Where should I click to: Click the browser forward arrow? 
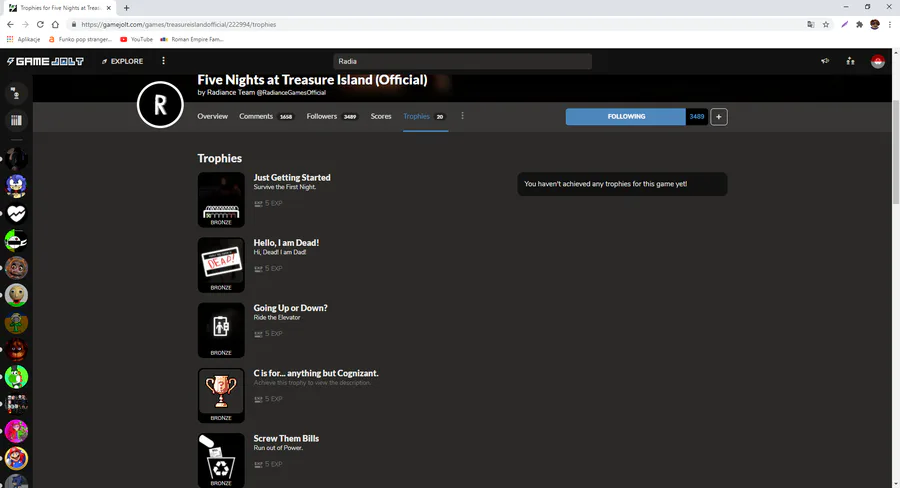25,25
